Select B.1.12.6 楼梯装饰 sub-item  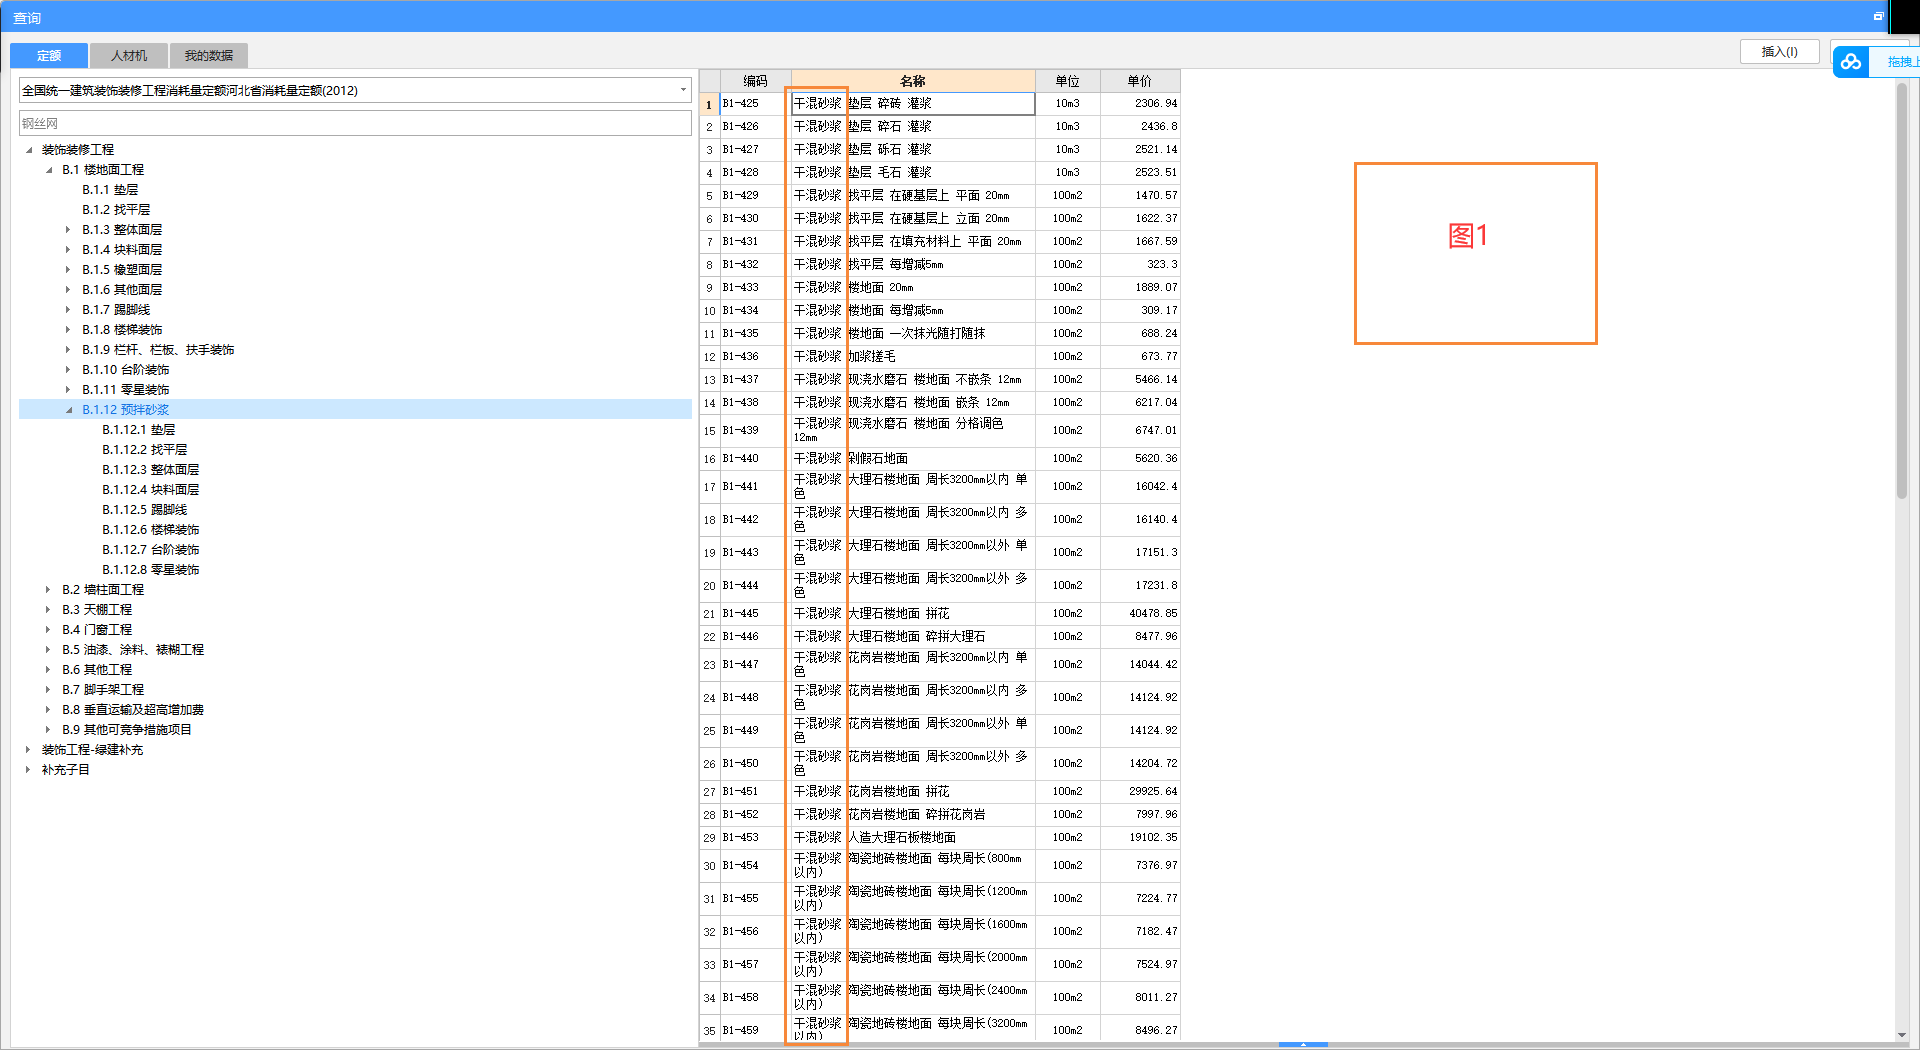point(151,530)
